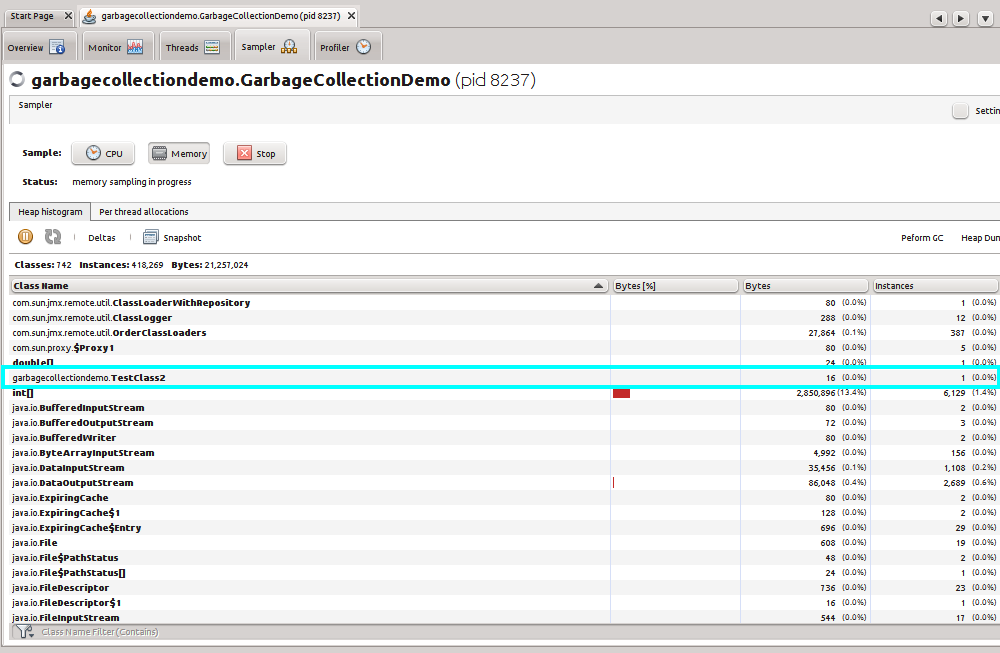Select the java.io.ExpiringCache row
Screen dimensions: 1000x653
(504, 497)
